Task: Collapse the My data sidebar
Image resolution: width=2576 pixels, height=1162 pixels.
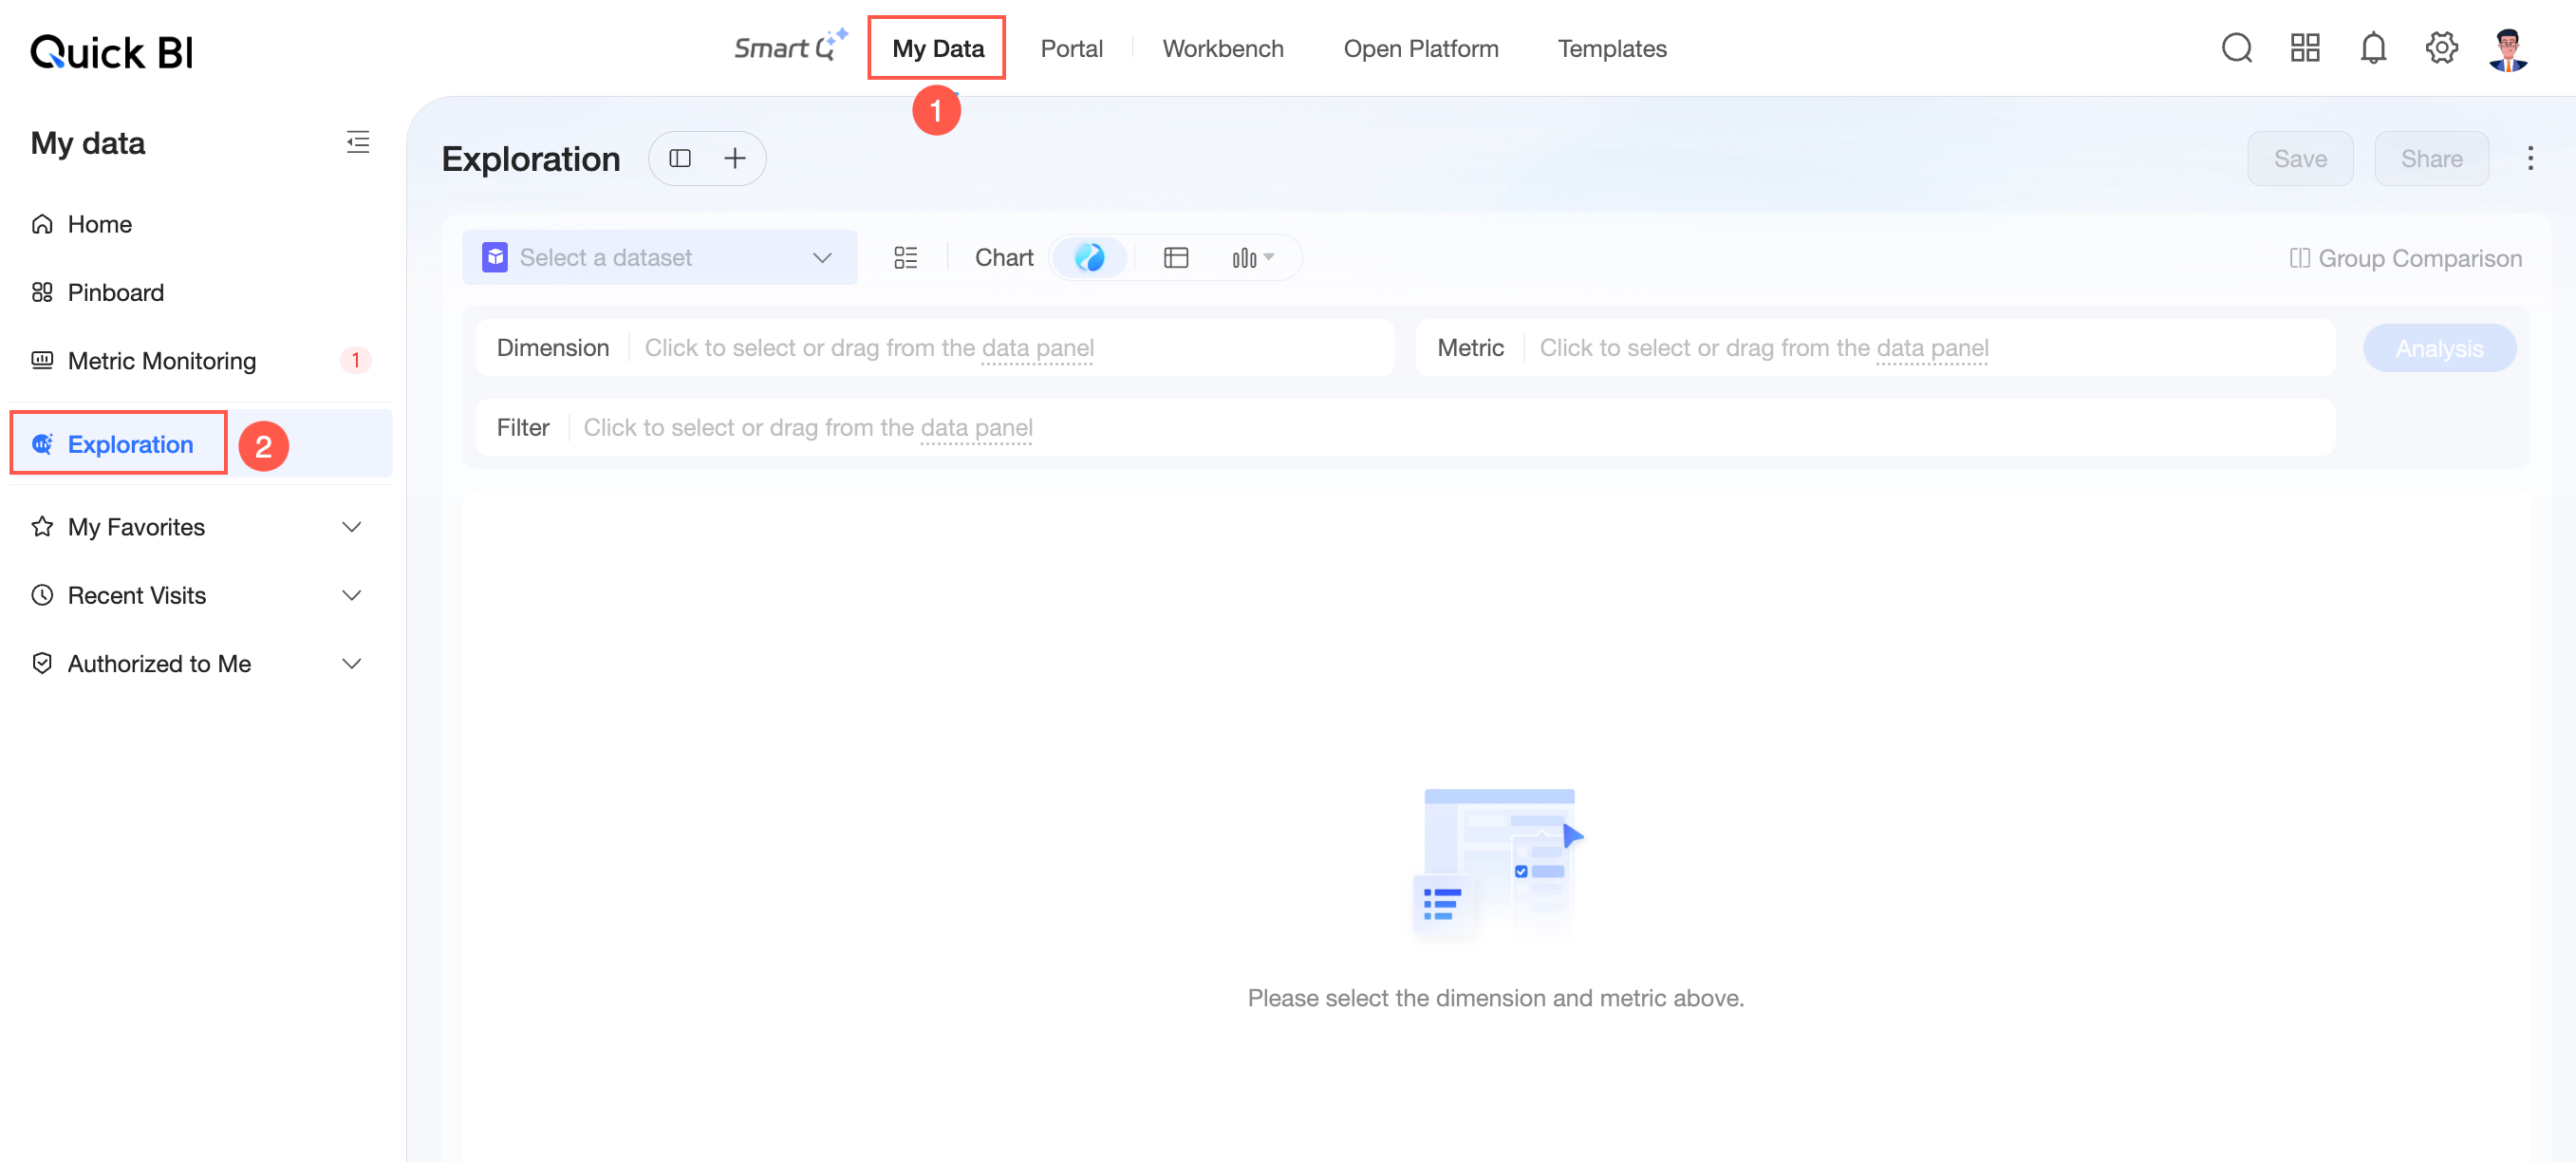Action: (x=357, y=142)
